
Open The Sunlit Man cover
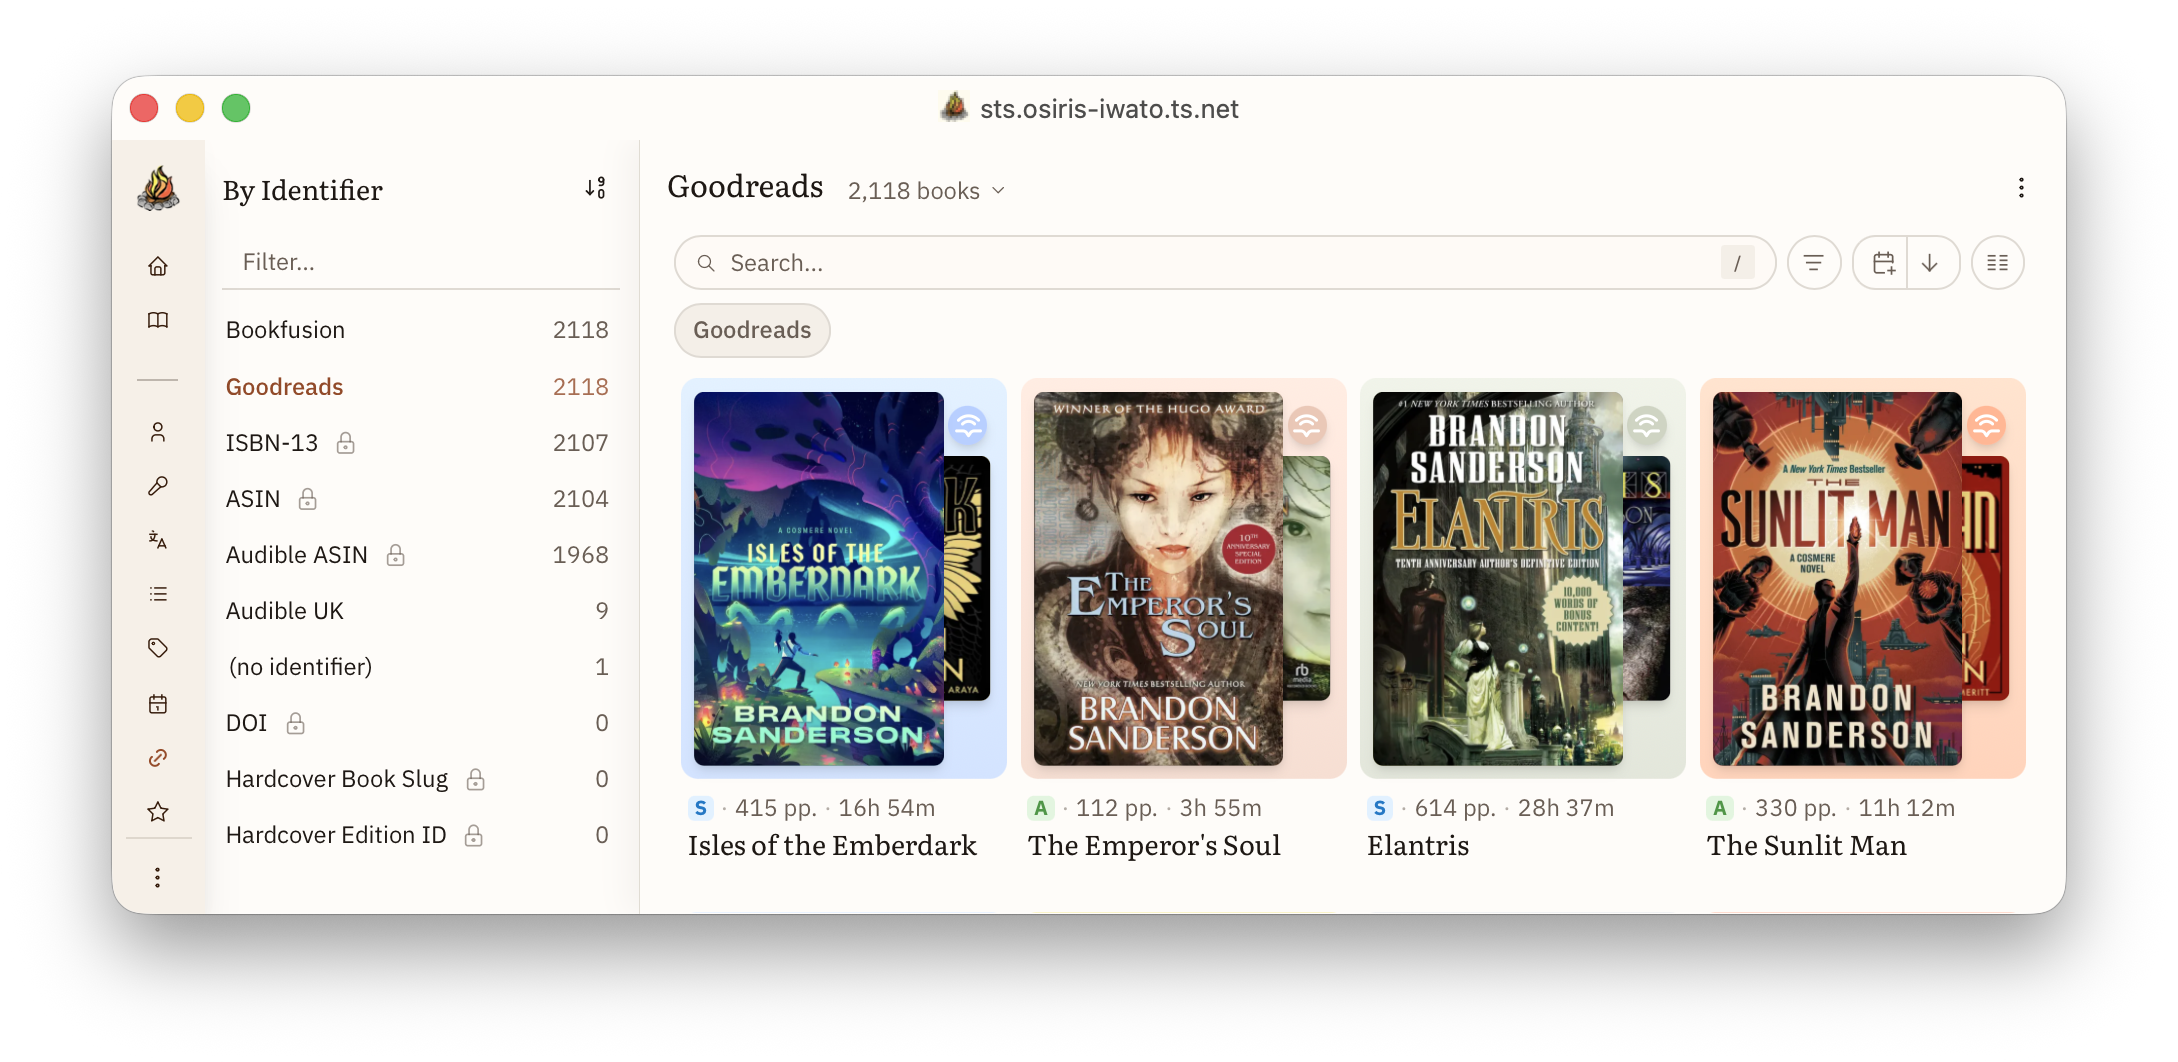1837,579
